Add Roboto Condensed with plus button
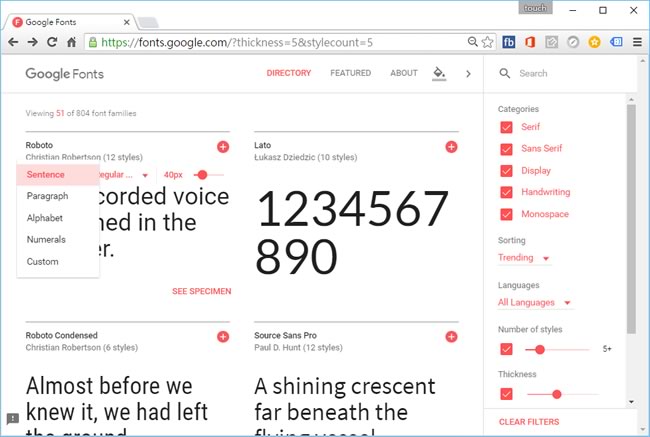 point(223,337)
